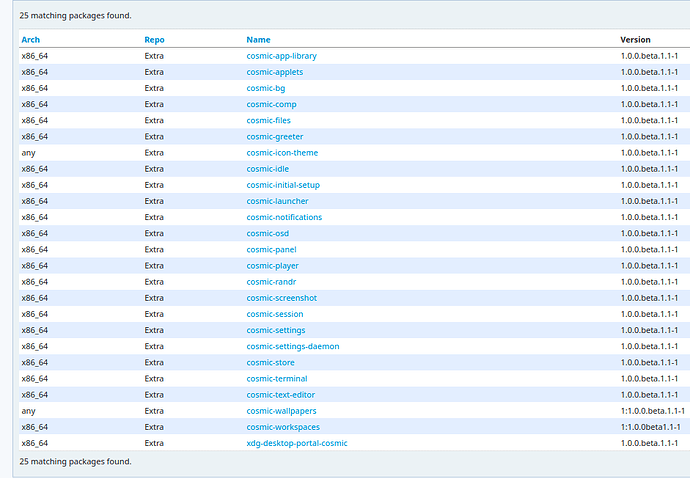Sort the table by Arch column header
Image resolution: width=690 pixels, height=478 pixels.
coord(30,40)
